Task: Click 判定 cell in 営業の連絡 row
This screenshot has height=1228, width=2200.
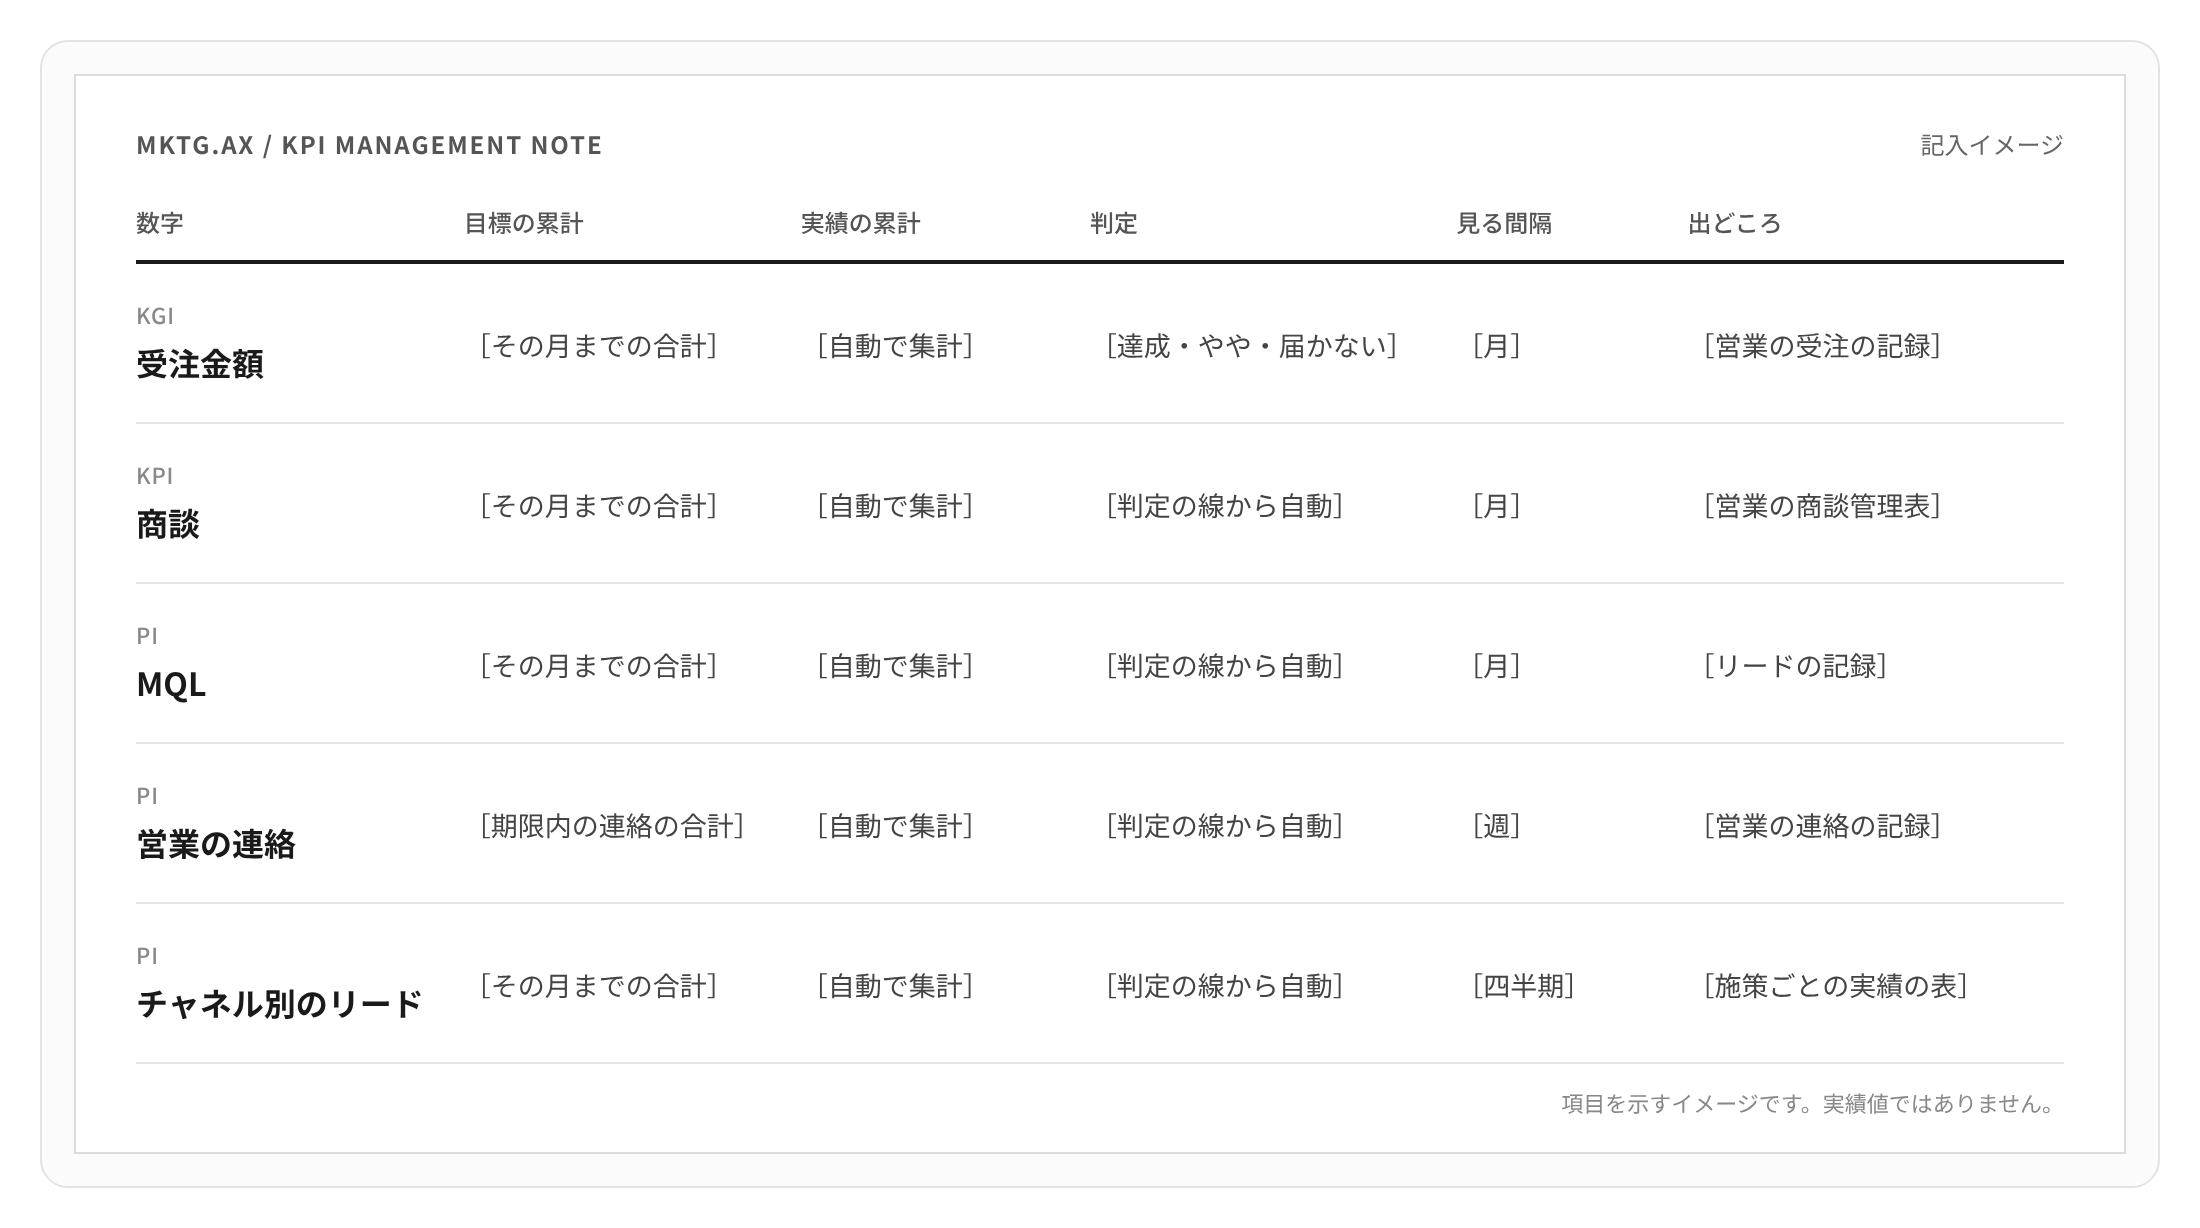Action: point(1224,826)
